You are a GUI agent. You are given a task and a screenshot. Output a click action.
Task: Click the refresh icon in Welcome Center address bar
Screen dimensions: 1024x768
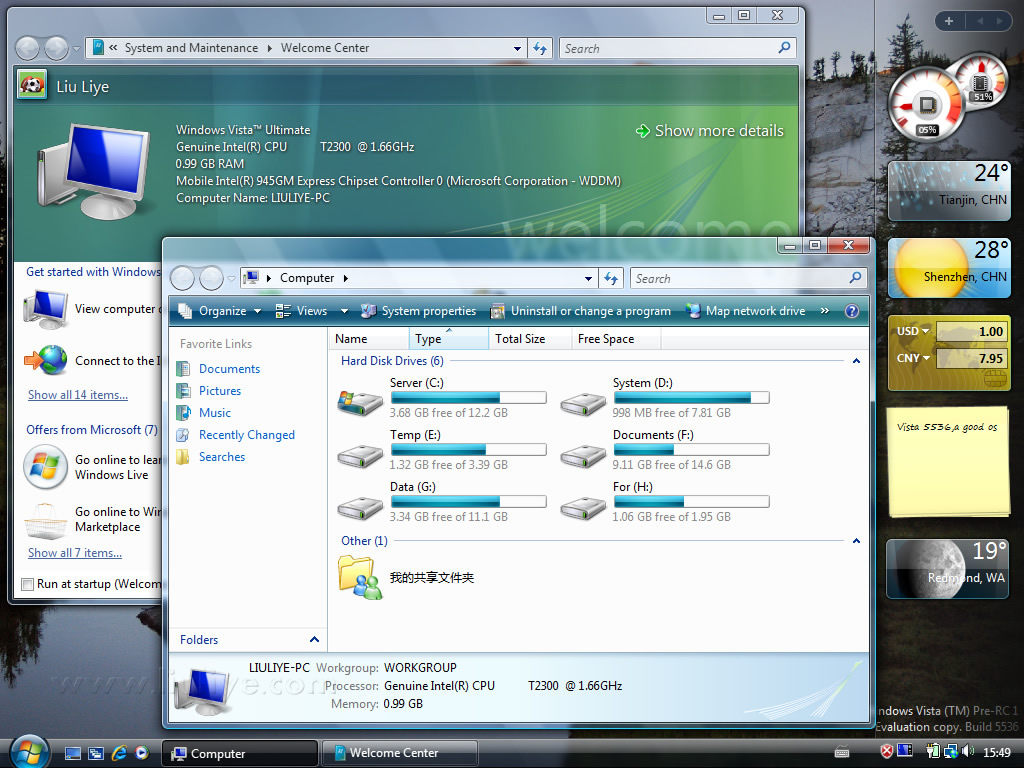point(540,48)
